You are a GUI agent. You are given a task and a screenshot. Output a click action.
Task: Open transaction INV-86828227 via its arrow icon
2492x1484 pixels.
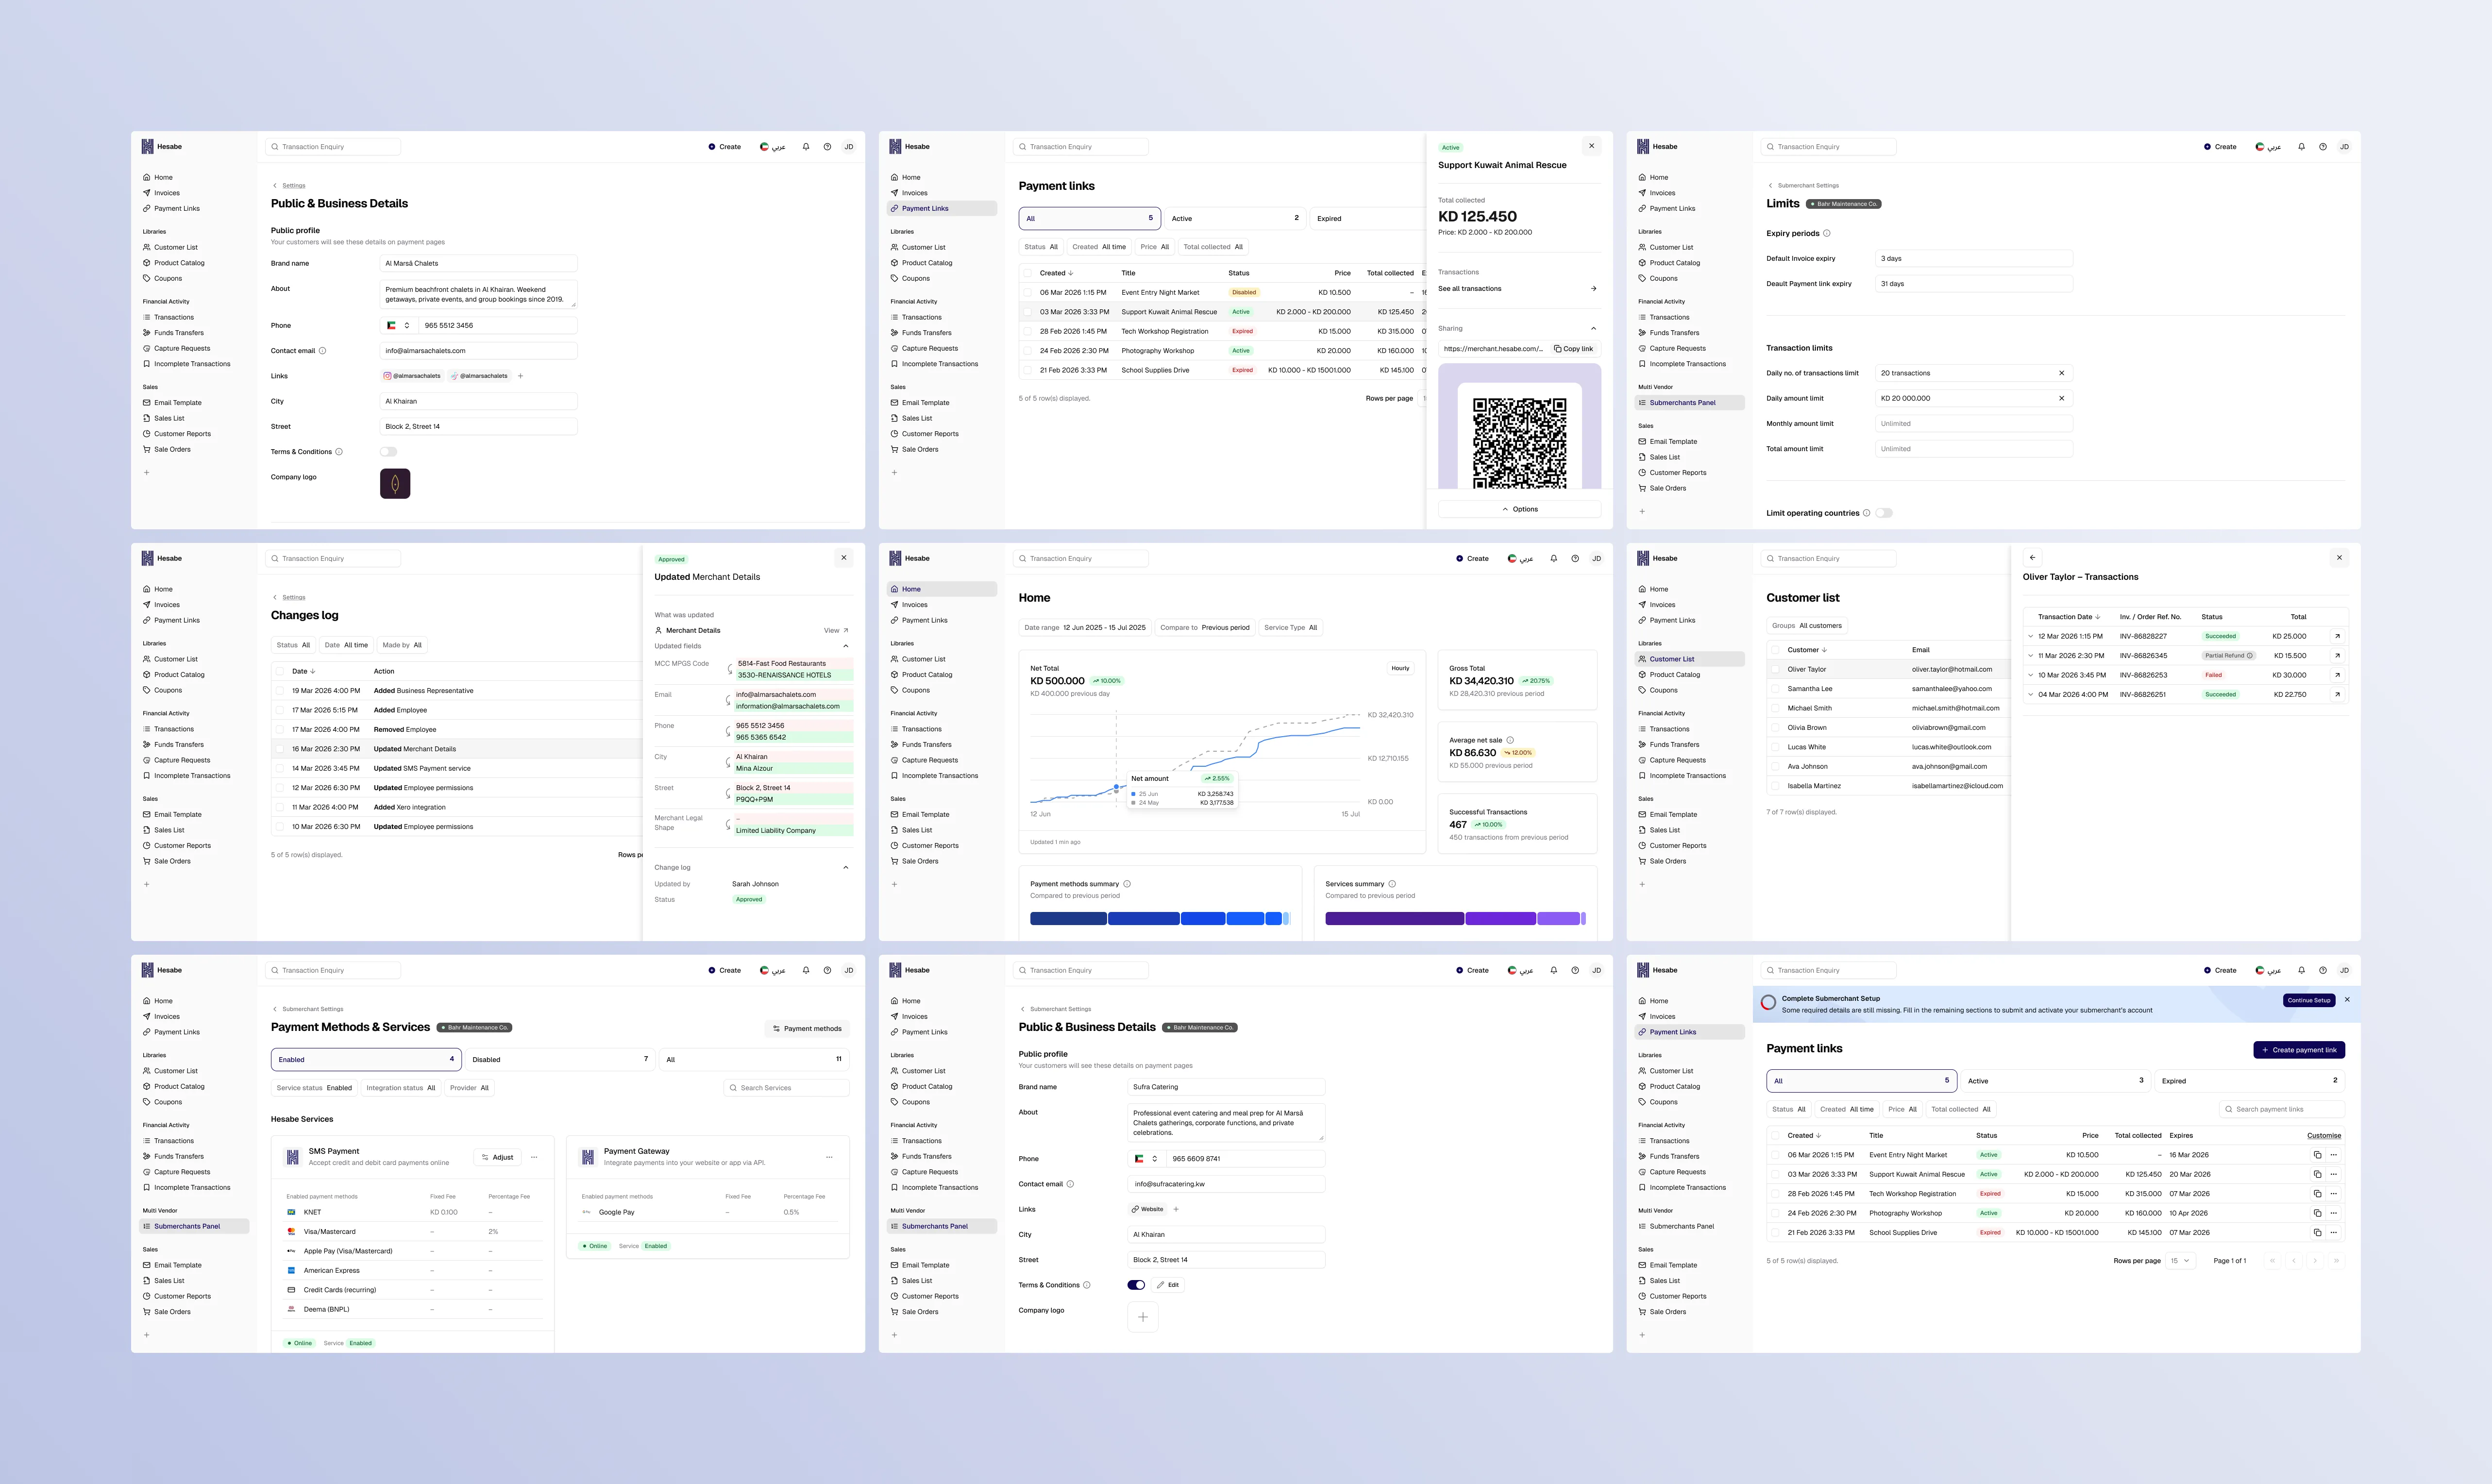tap(2337, 636)
